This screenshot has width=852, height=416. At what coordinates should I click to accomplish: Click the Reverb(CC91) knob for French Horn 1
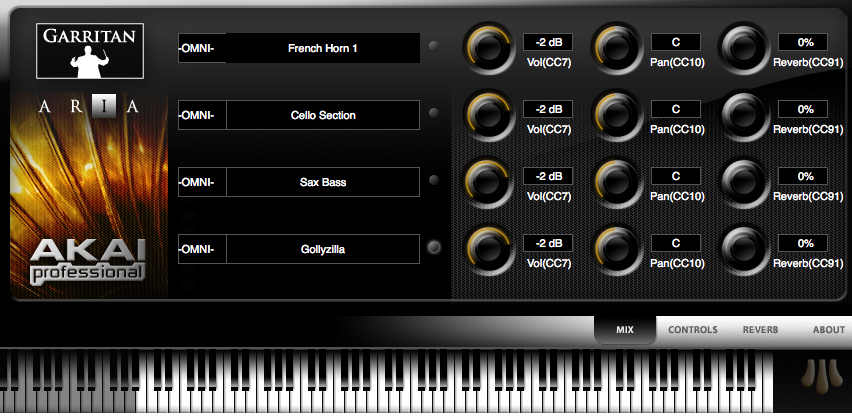744,48
